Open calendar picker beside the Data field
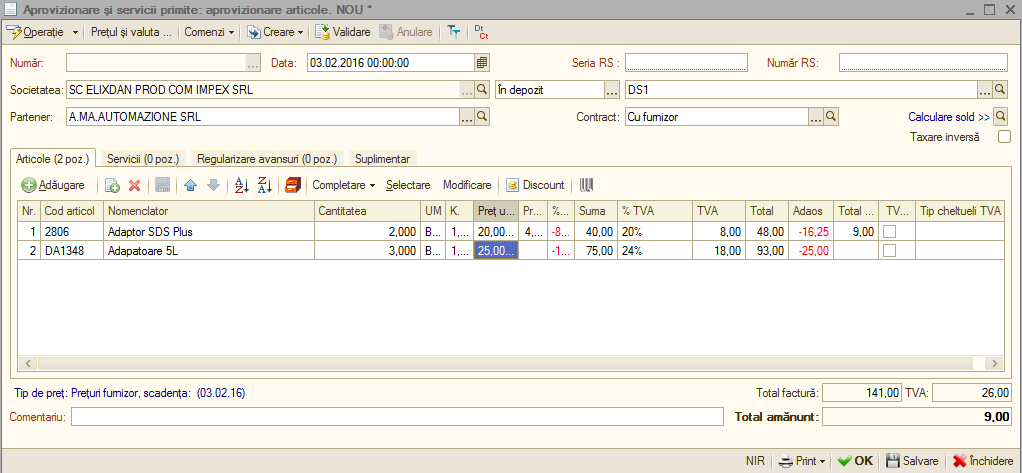 tap(482, 63)
